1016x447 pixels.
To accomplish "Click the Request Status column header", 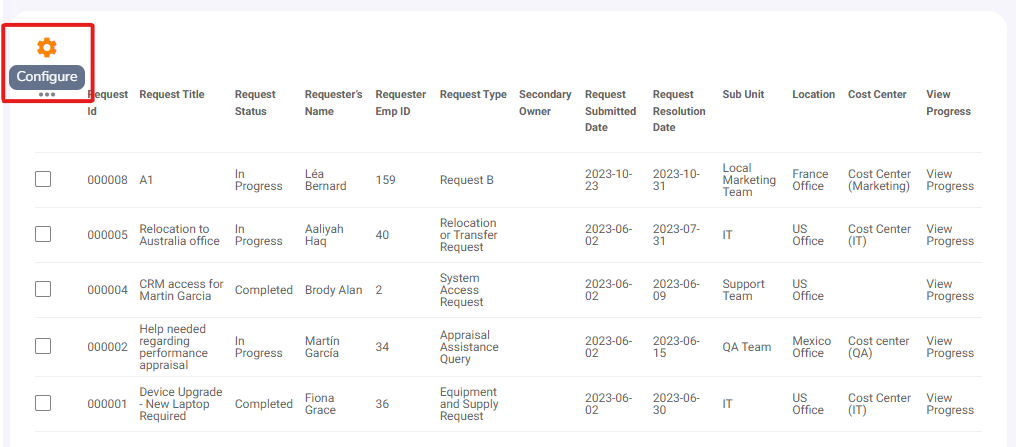I will pos(255,103).
